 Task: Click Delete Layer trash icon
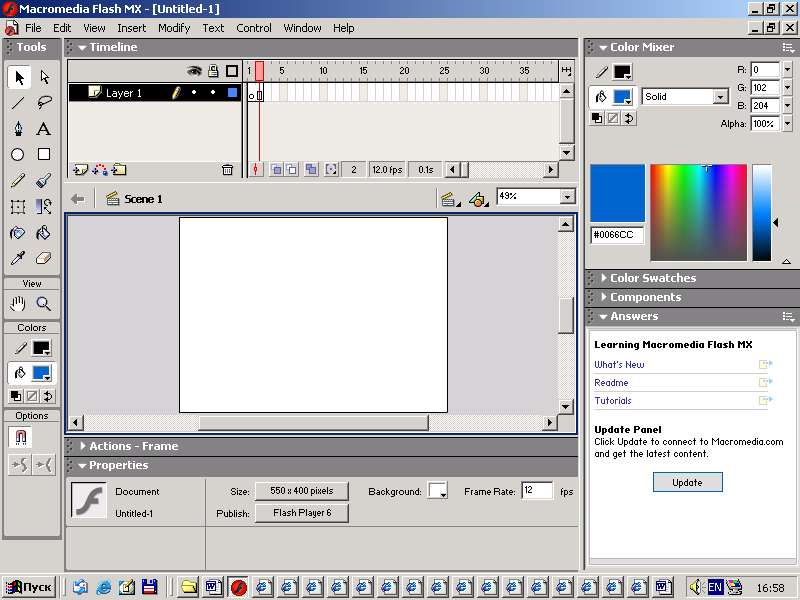coord(228,169)
